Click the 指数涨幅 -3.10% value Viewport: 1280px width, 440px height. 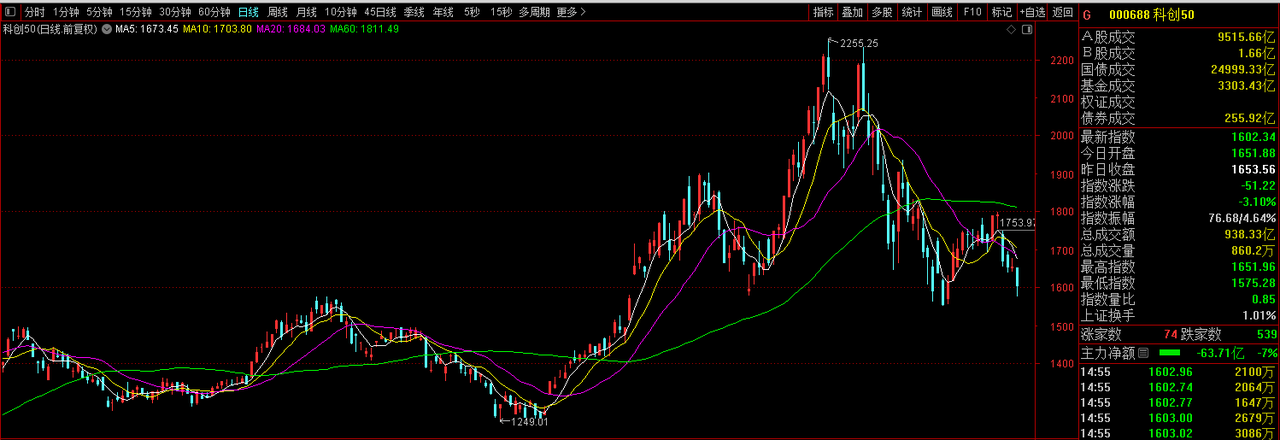(1257, 202)
